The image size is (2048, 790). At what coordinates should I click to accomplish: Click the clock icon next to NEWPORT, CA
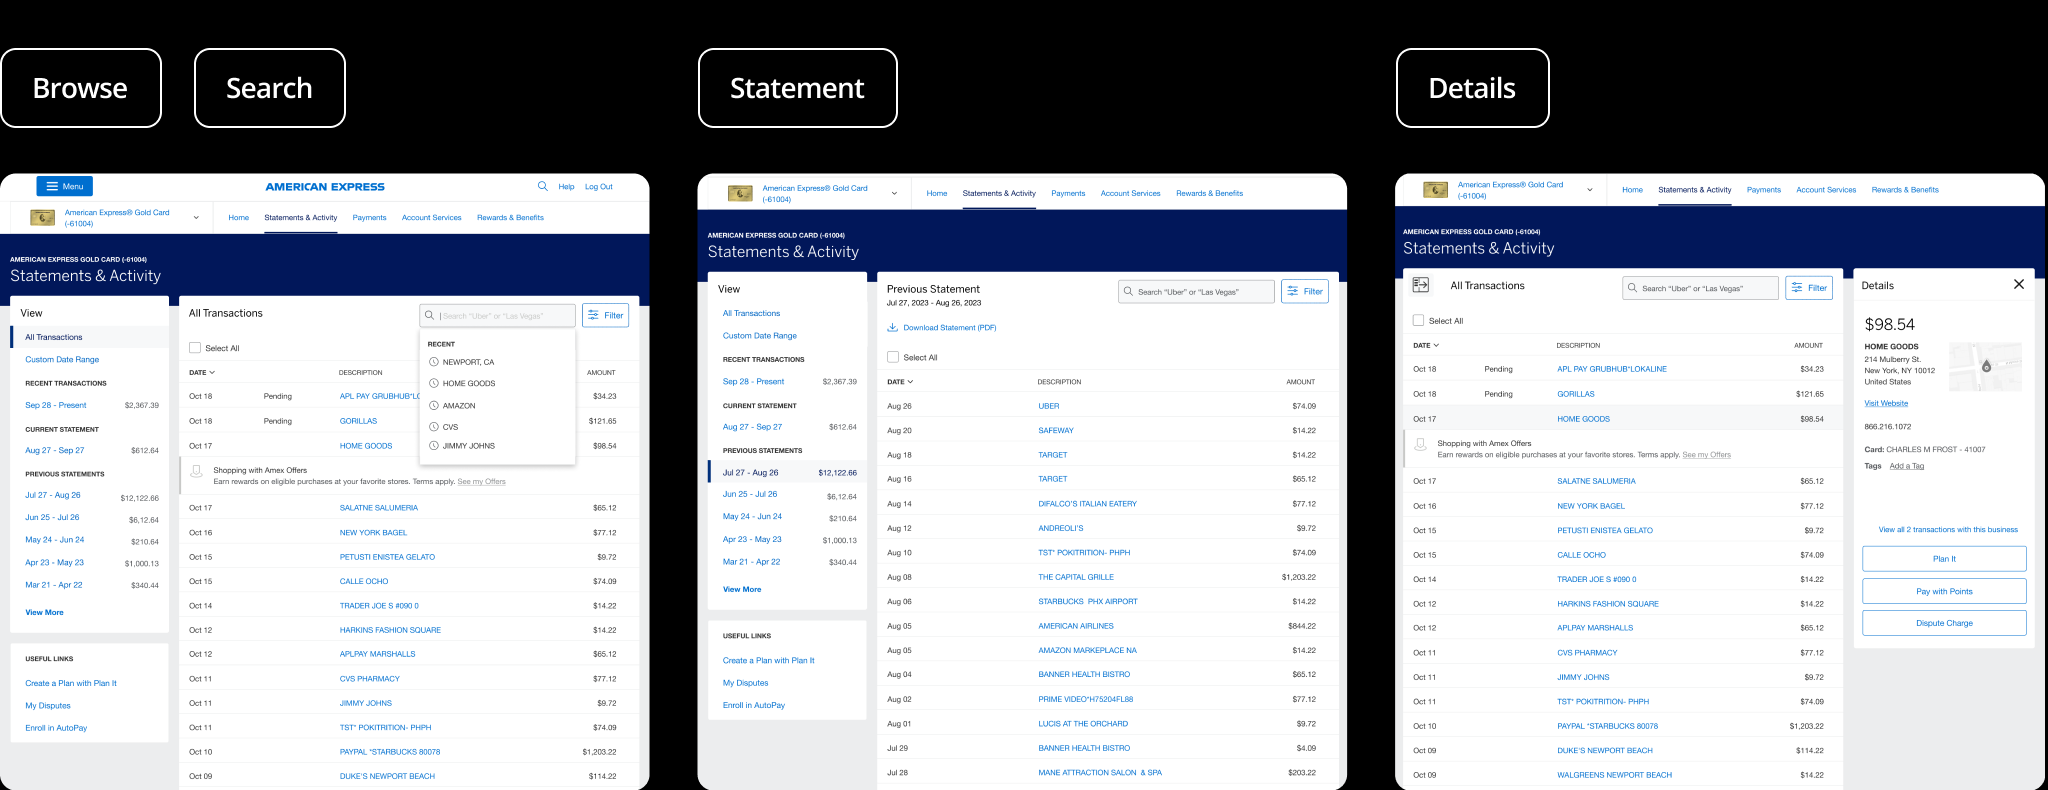point(434,362)
